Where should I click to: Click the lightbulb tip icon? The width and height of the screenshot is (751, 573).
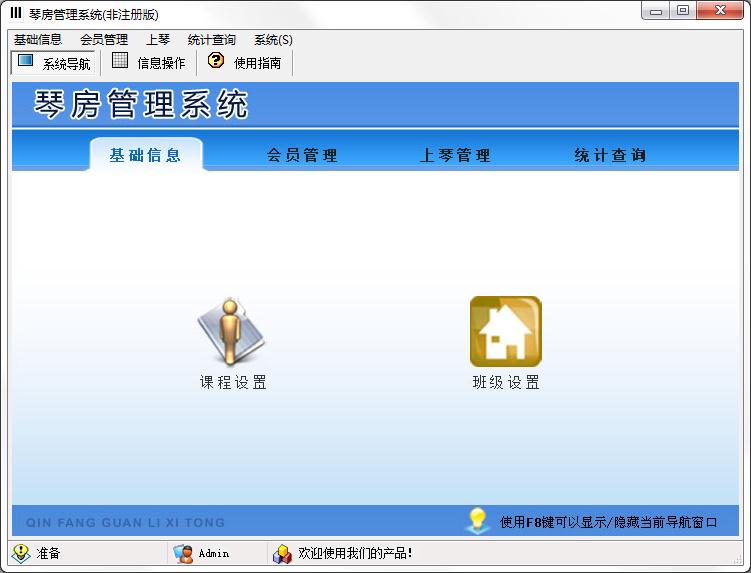click(x=477, y=521)
